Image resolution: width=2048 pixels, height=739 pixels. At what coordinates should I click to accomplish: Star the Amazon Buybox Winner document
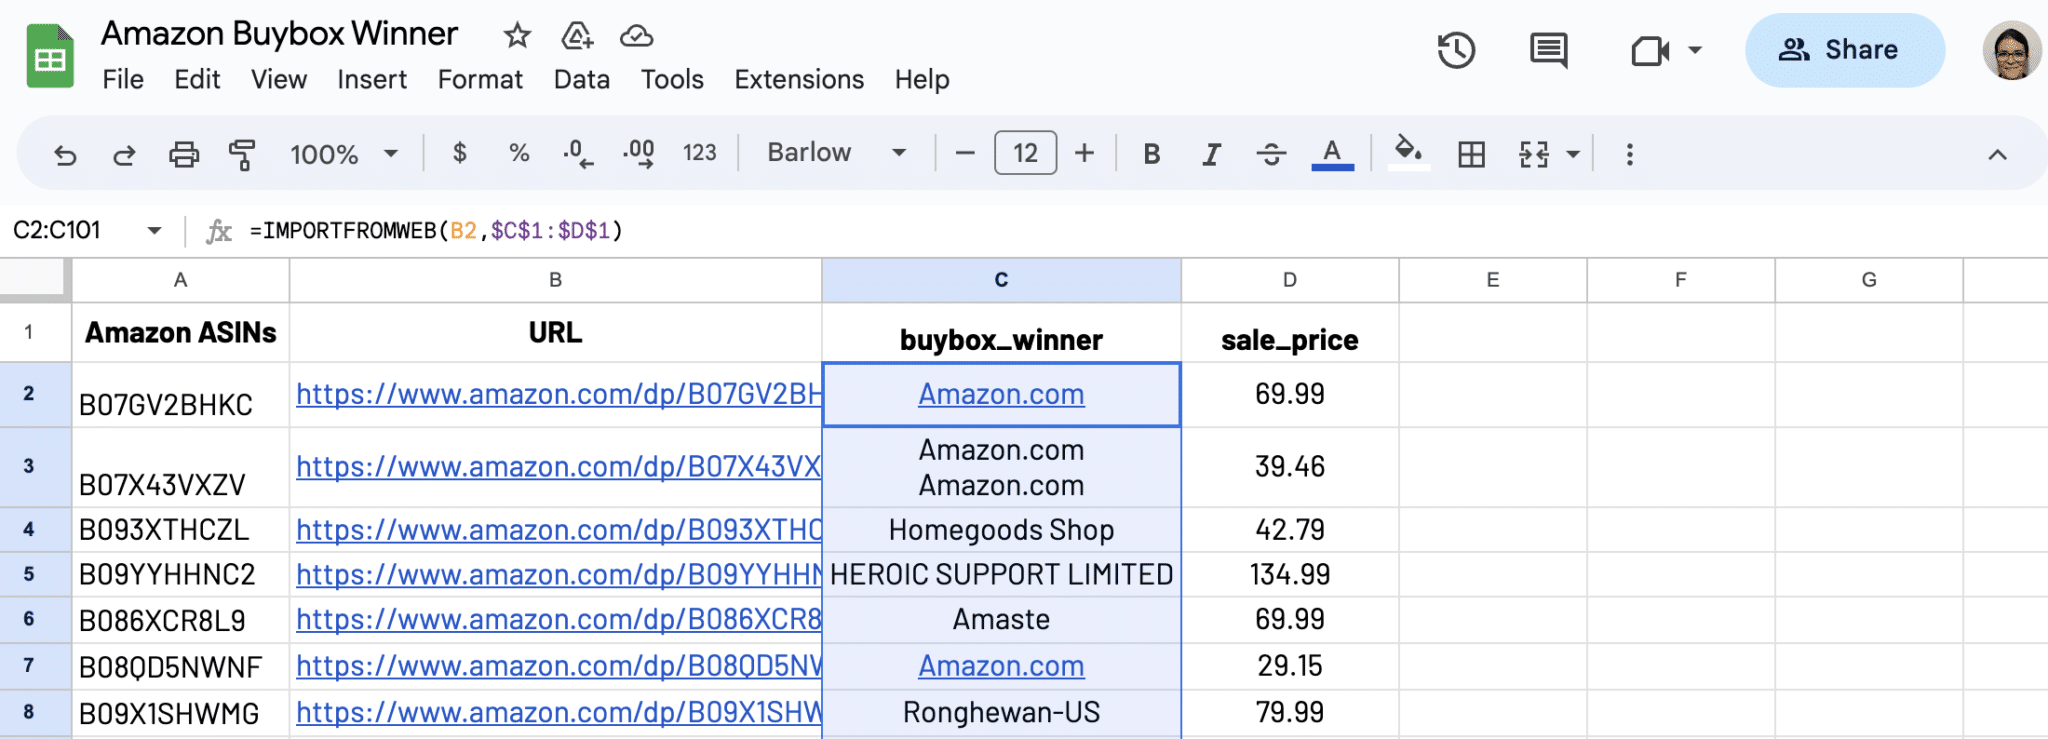517,36
